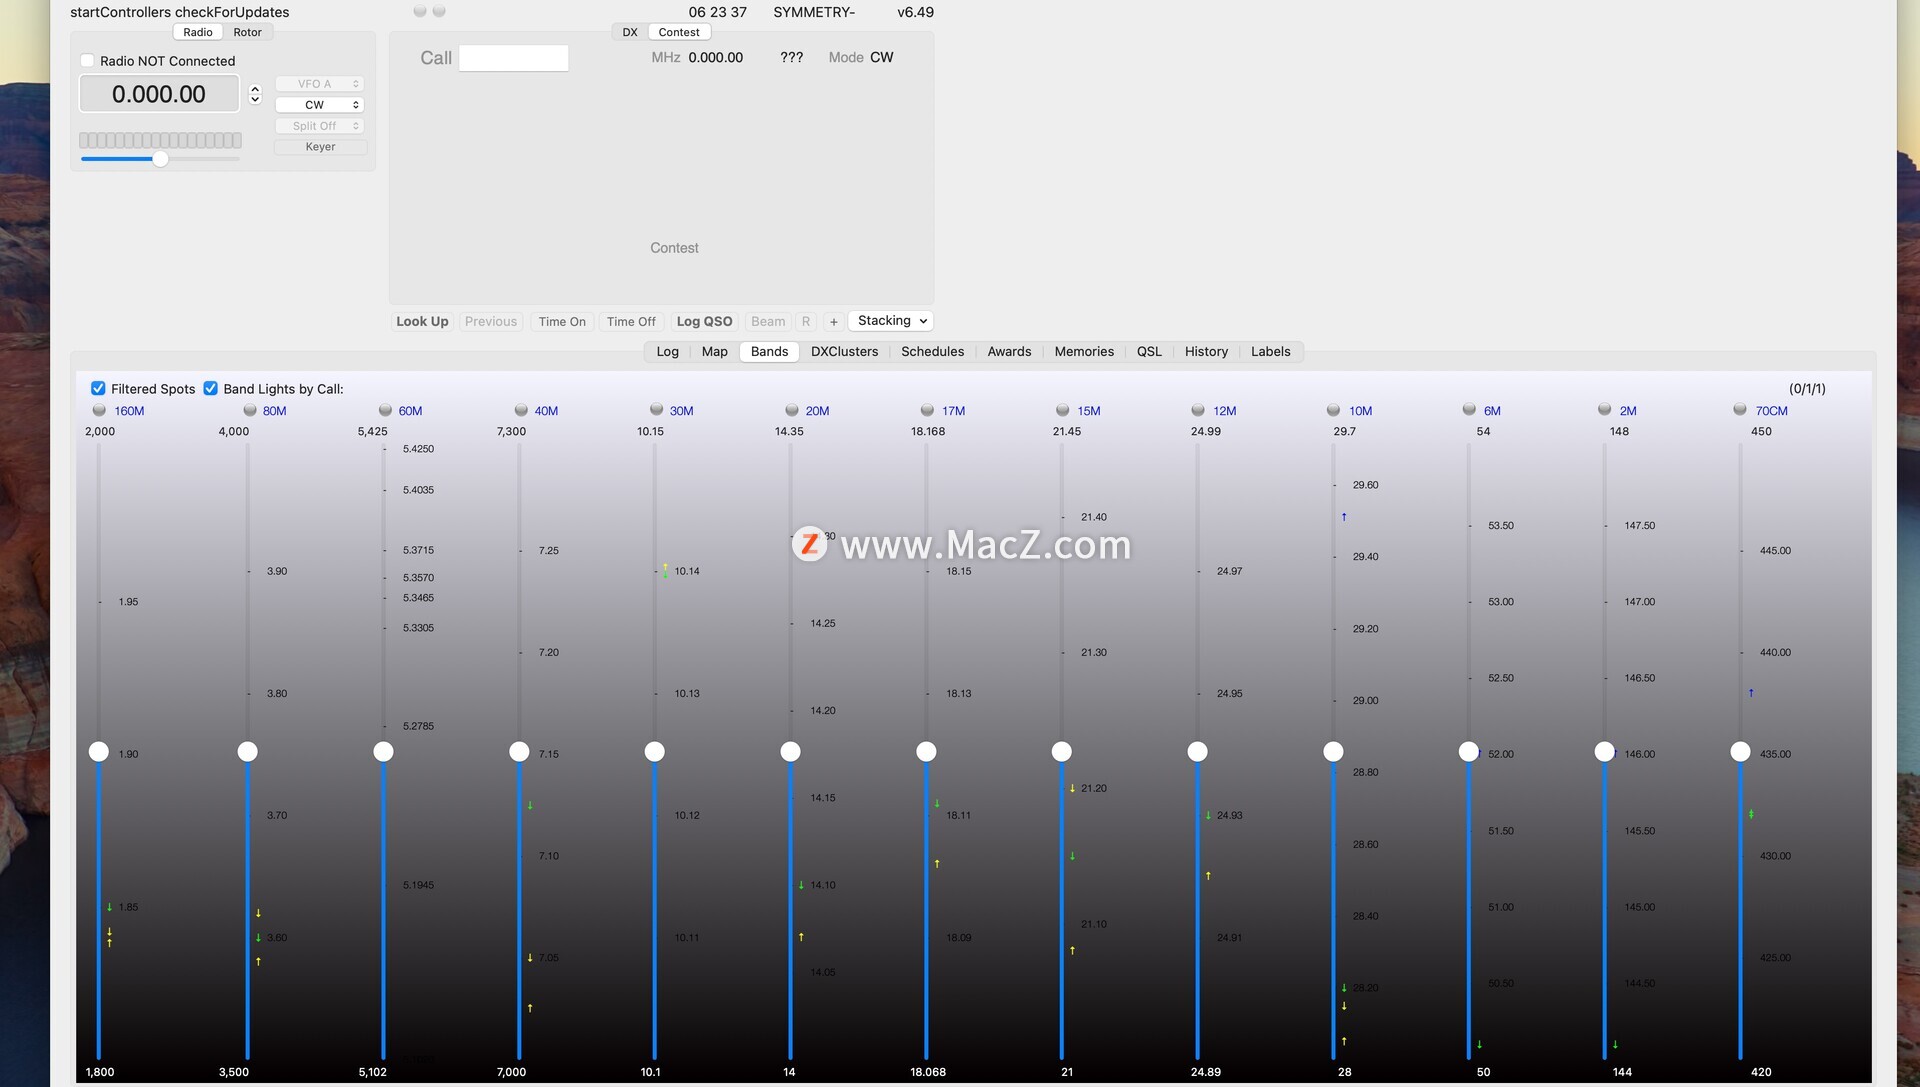Click the blue spot arrow on 10M band
This screenshot has width=1920, height=1087.
point(1344,517)
